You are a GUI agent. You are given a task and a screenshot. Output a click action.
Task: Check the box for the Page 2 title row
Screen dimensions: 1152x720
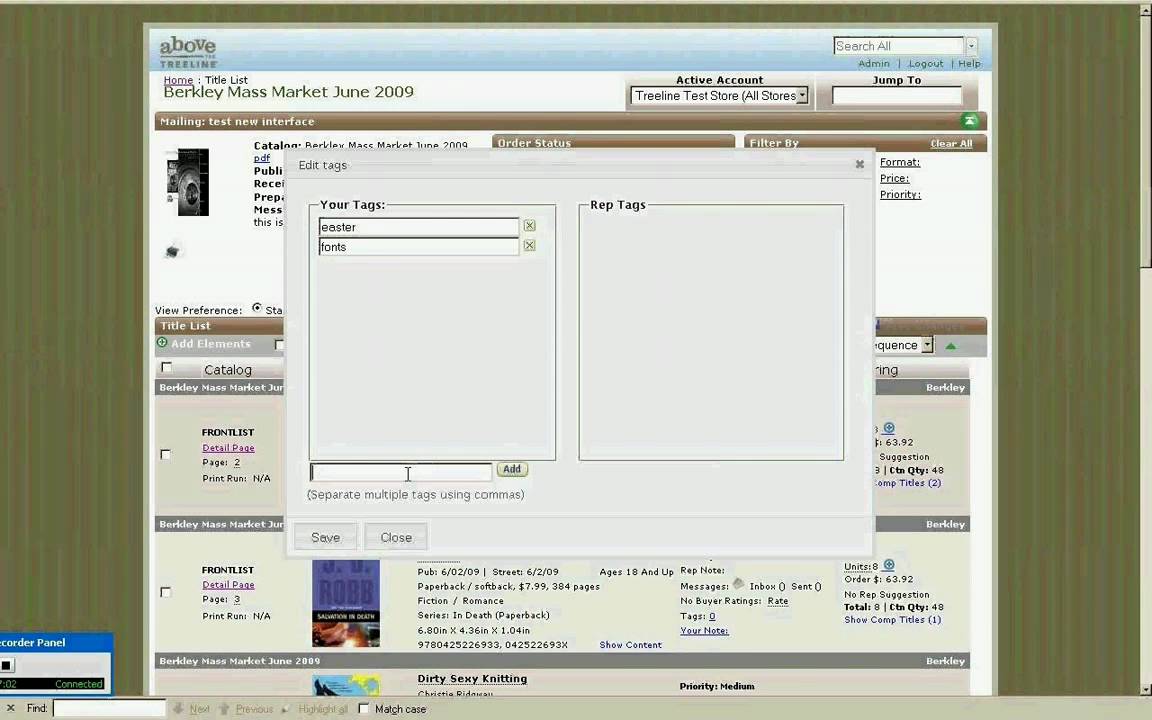pyautogui.click(x=166, y=454)
